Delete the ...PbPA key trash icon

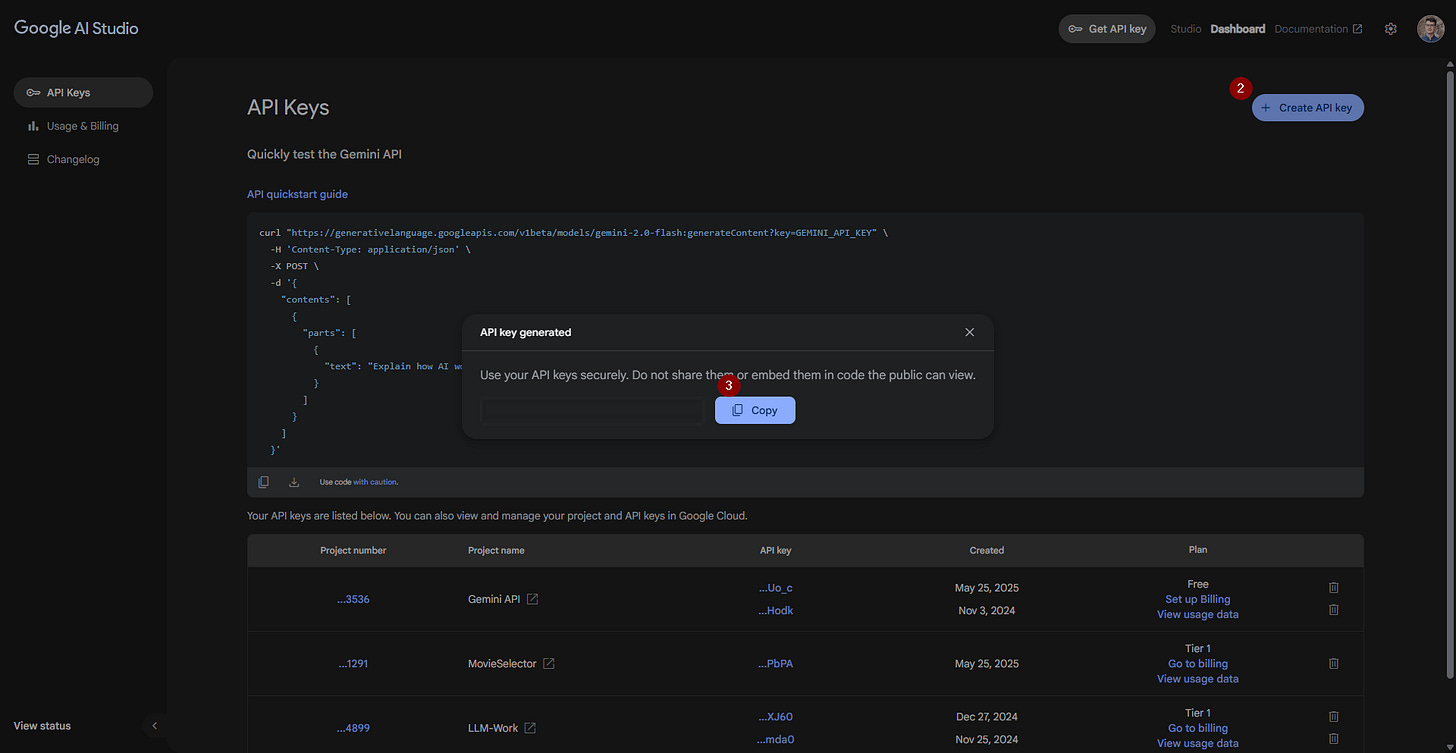[x=1333, y=663]
